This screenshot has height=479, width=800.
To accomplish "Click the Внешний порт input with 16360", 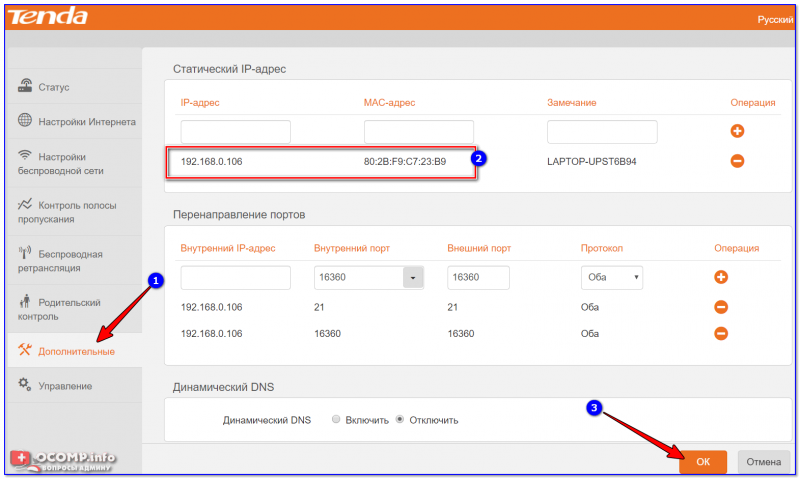I will 478,278.
